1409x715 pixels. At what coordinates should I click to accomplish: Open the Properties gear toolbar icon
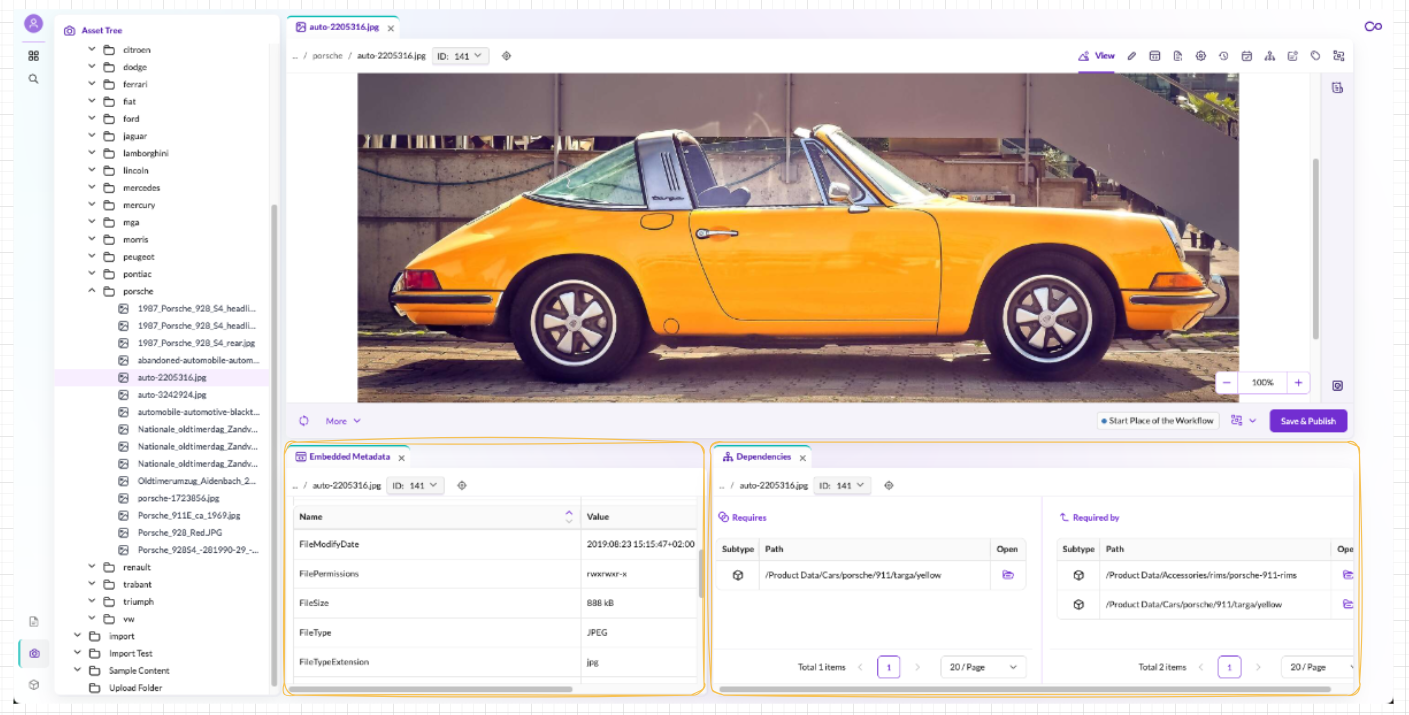(1201, 56)
